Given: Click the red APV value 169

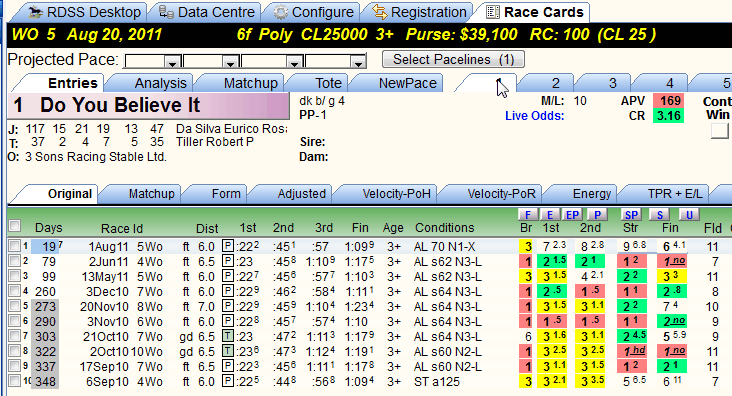Looking at the screenshot, I should click(669, 100).
